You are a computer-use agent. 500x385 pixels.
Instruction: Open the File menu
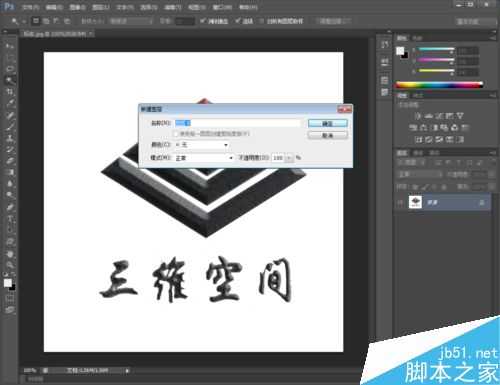tap(30, 7)
